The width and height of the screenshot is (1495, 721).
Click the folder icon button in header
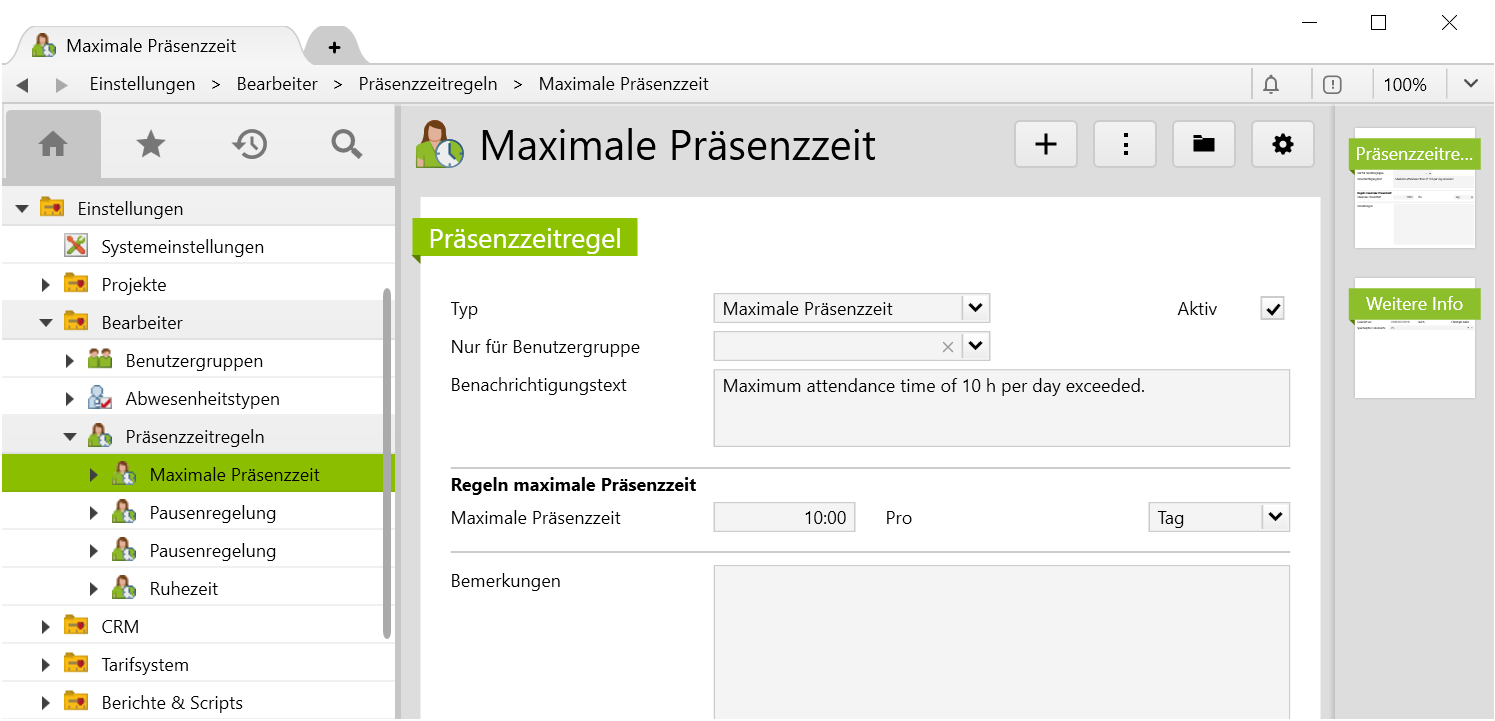point(1203,145)
